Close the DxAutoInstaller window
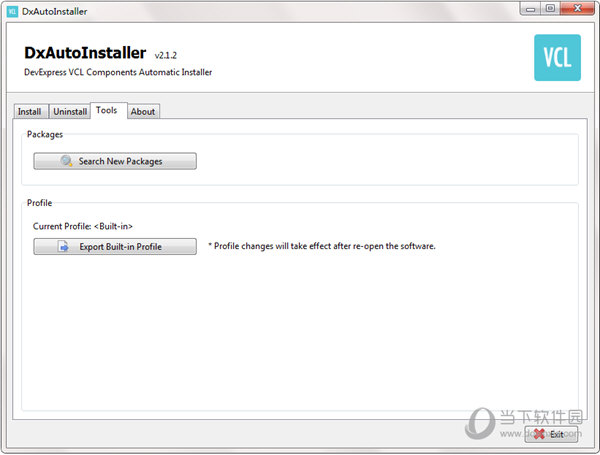 pyautogui.click(x=577, y=8)
